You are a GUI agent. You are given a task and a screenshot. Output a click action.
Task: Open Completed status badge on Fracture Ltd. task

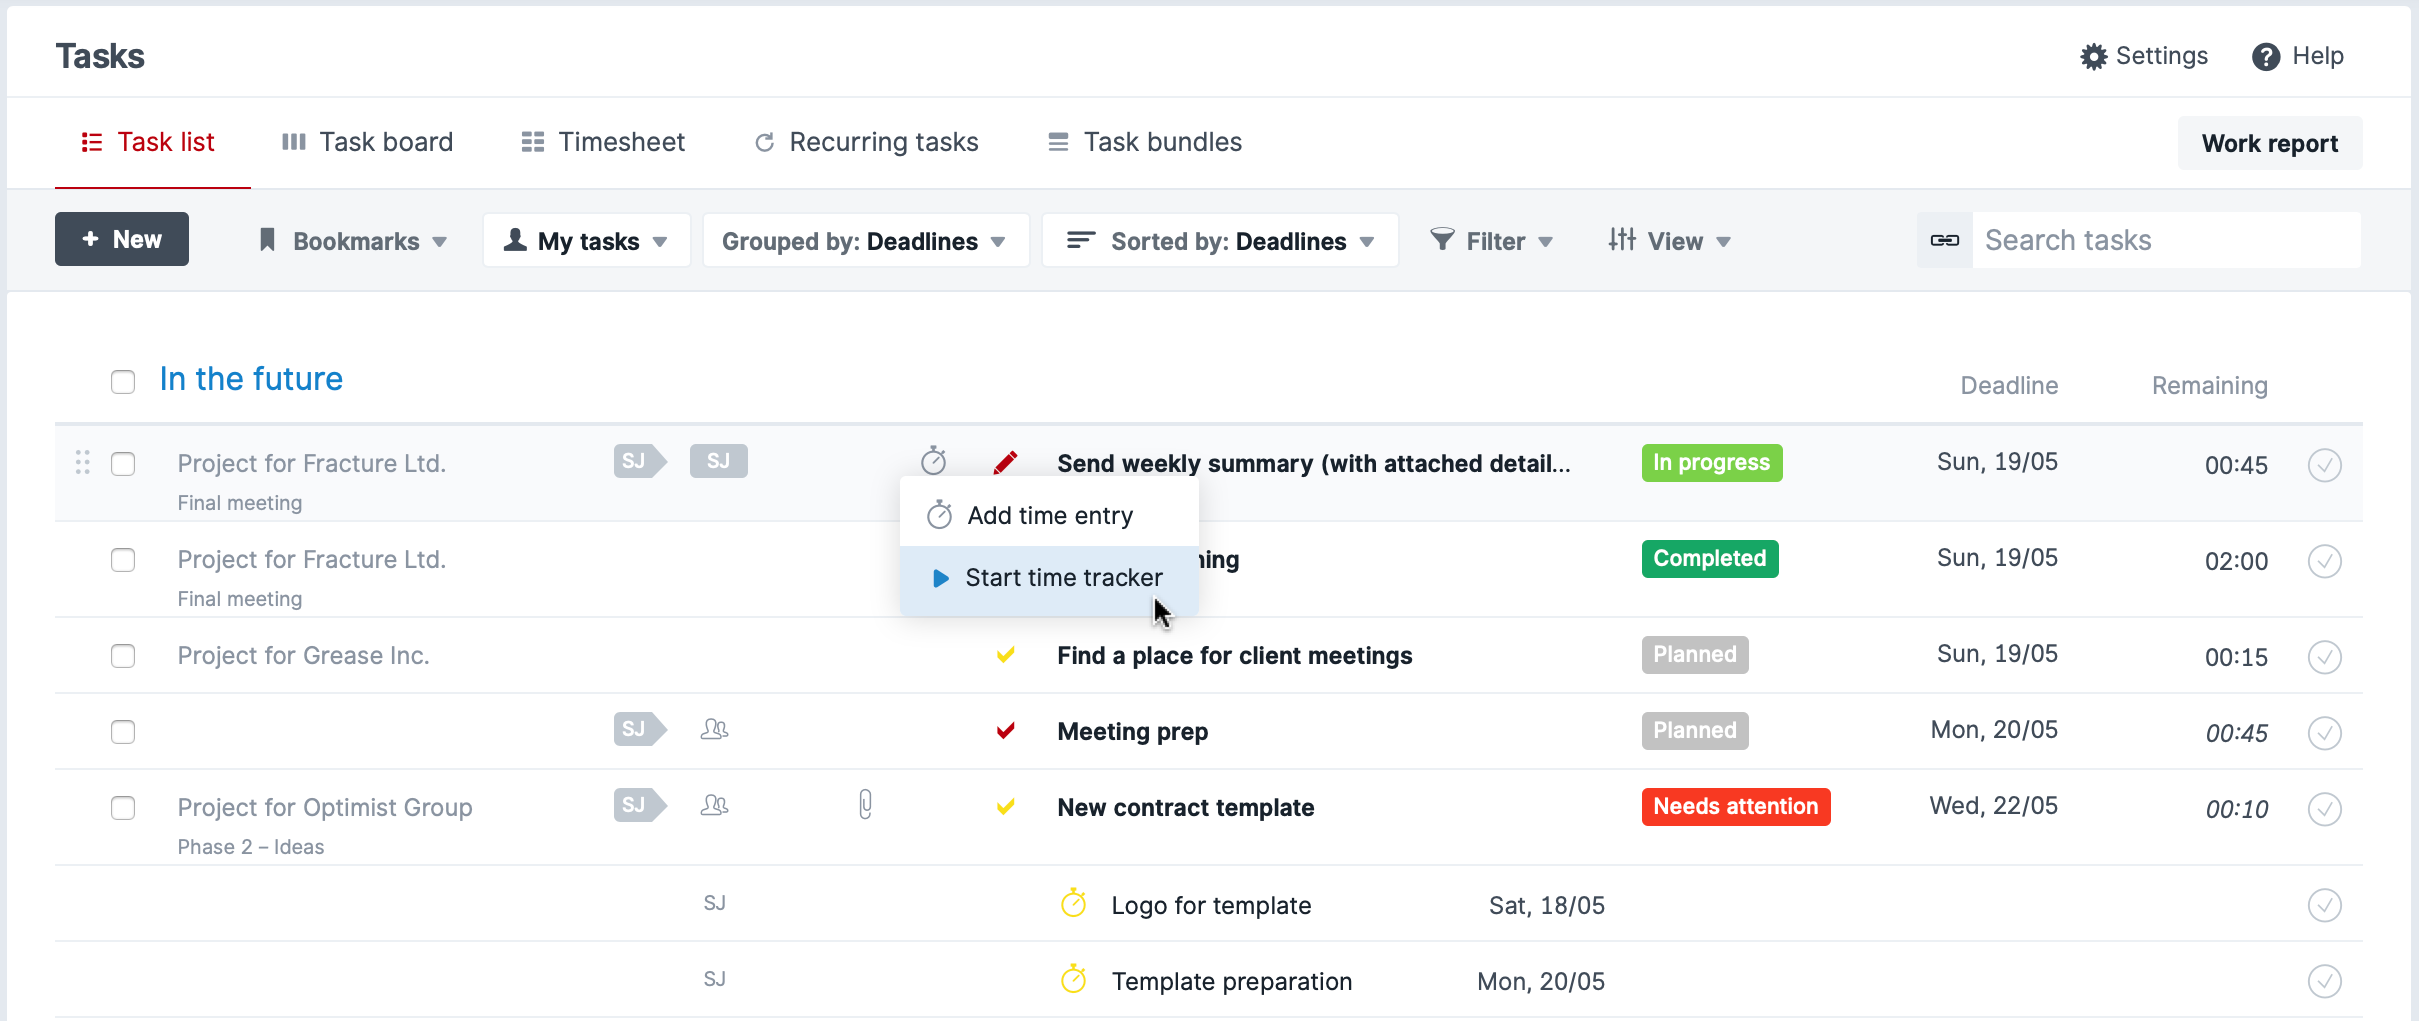pyautogui.click(x=1709, y=559)
